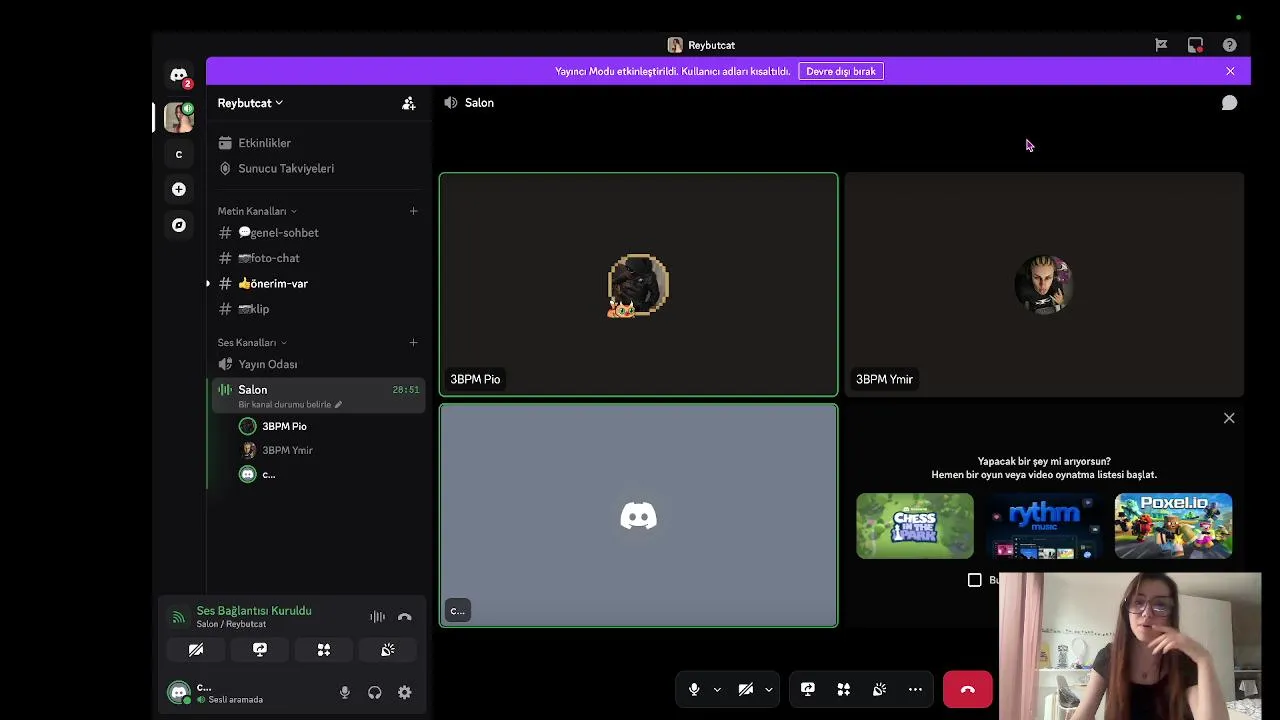Click the Add a Server plus icon

point(179,189)
